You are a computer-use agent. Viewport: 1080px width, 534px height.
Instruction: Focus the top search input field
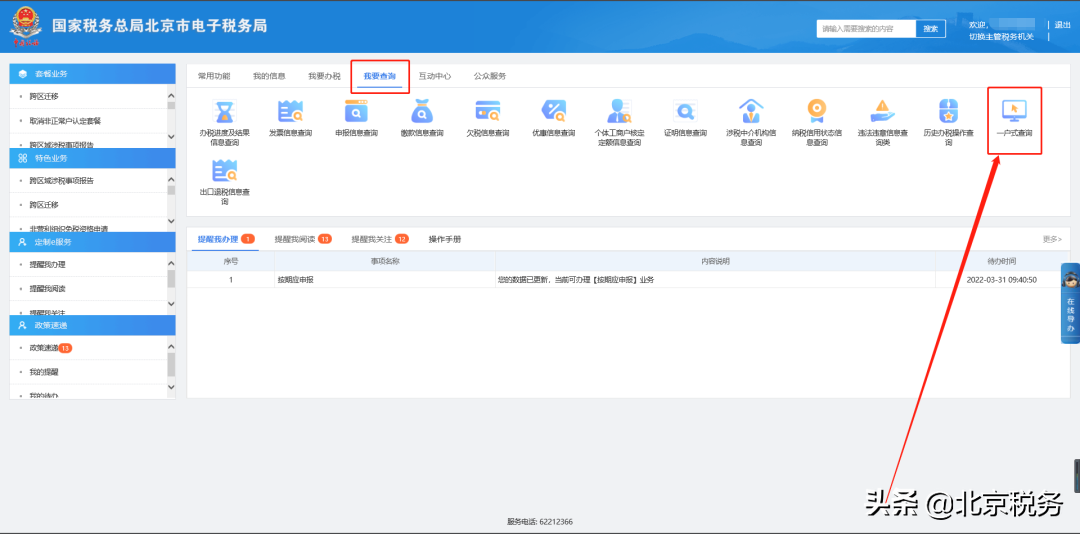(866, 29)
